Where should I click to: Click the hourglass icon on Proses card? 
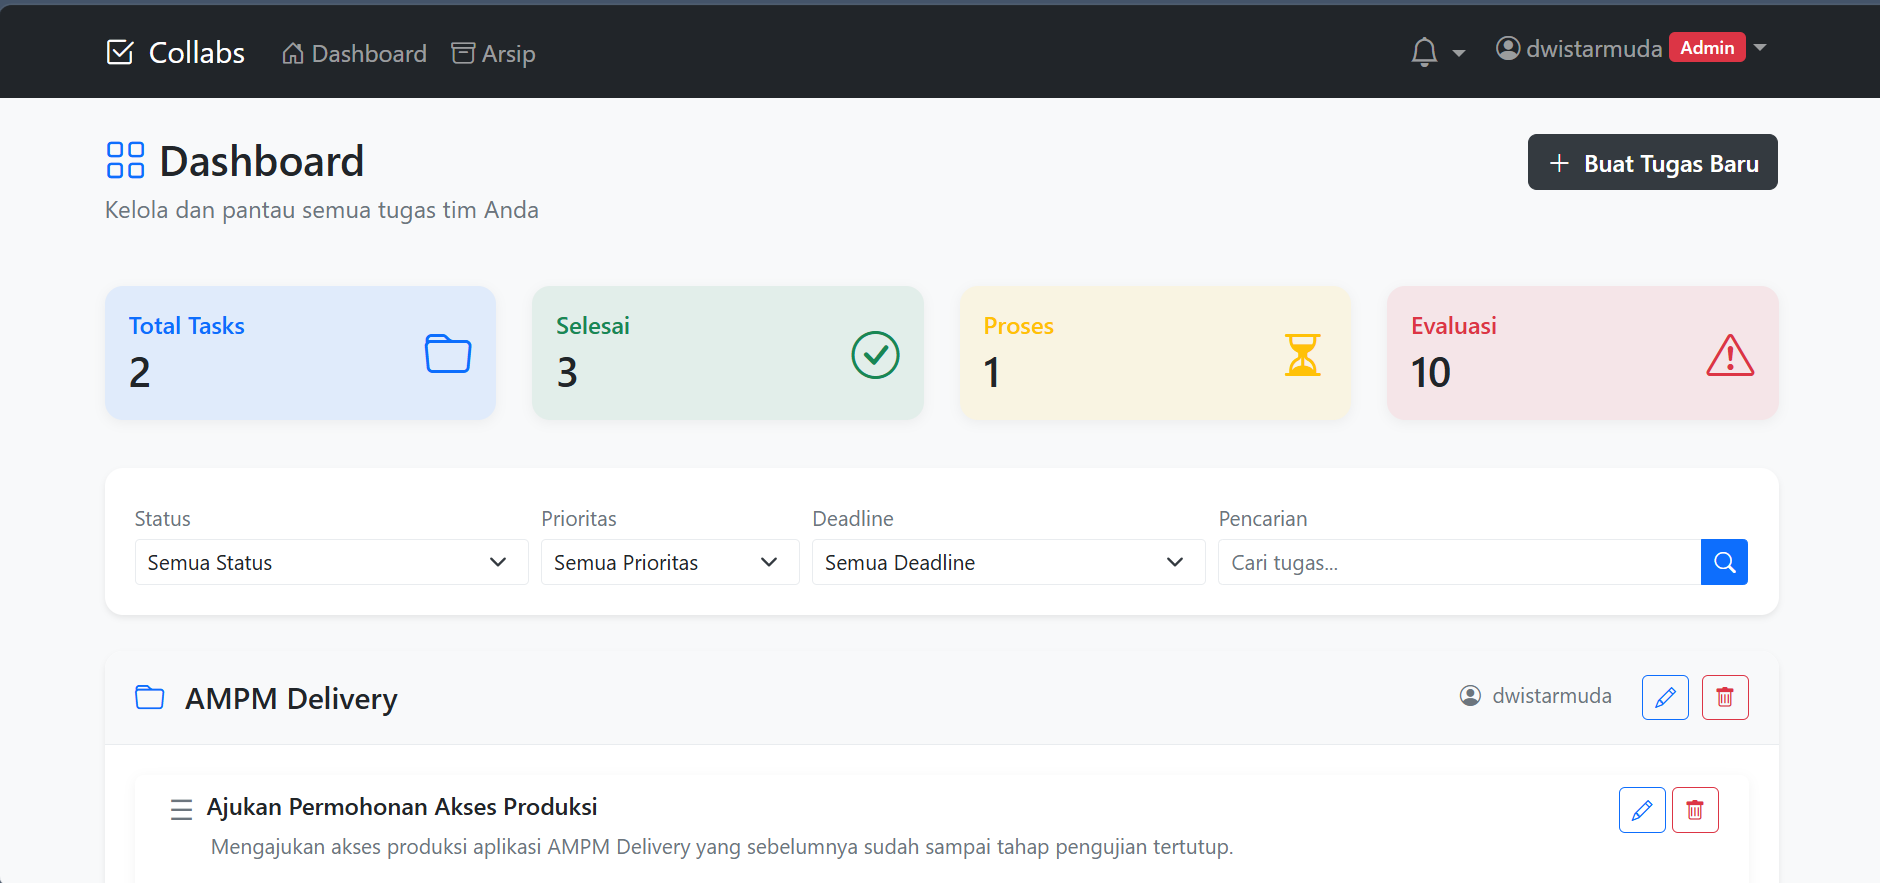tap(1302, 355)
